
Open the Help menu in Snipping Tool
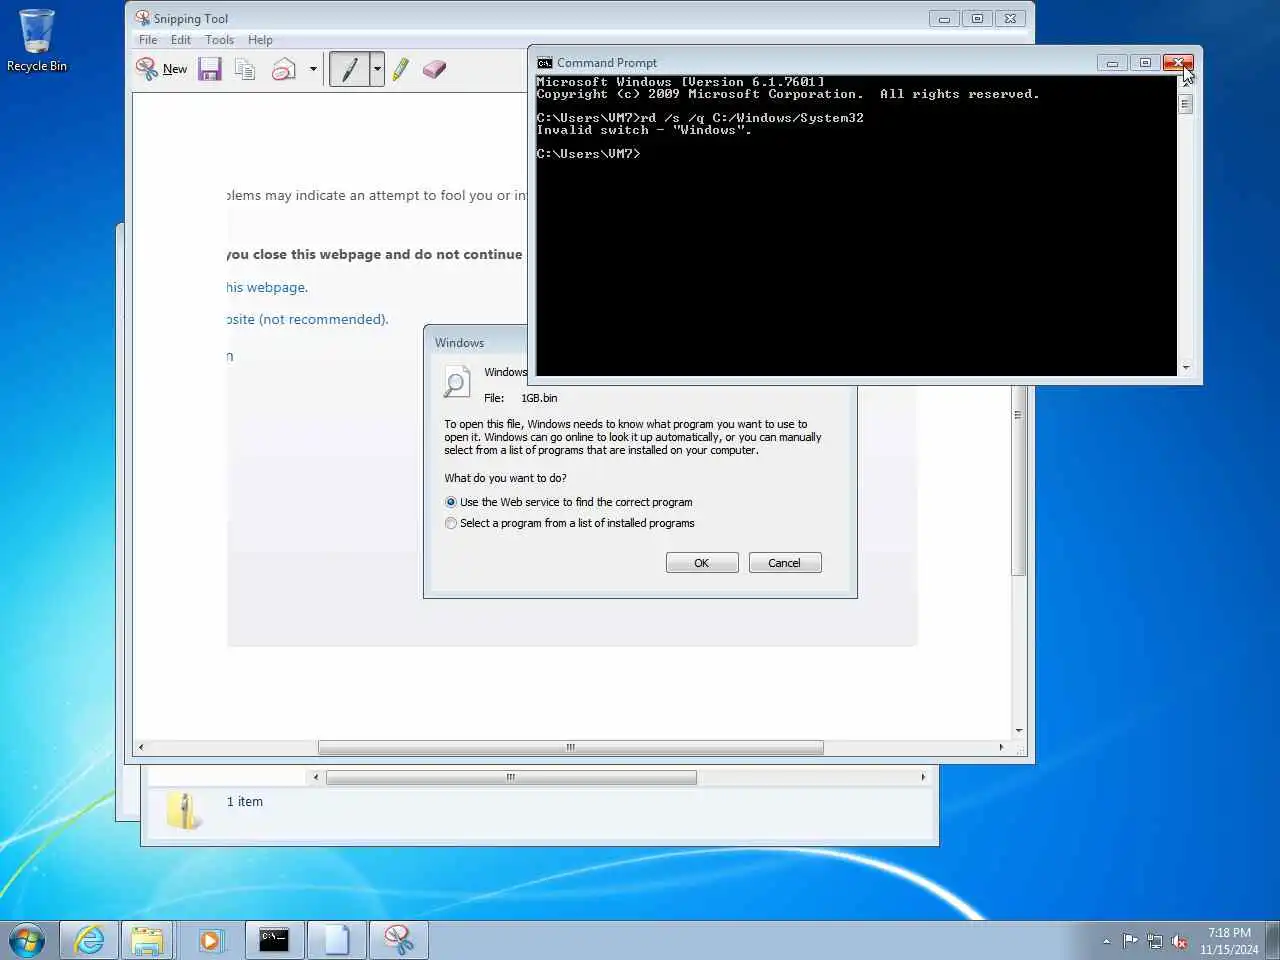[260, 40]
